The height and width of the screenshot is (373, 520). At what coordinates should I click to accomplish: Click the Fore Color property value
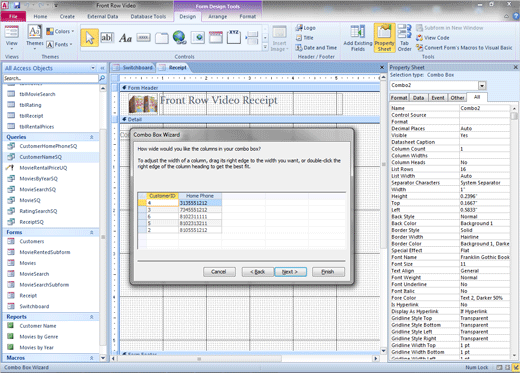point(485,298)
